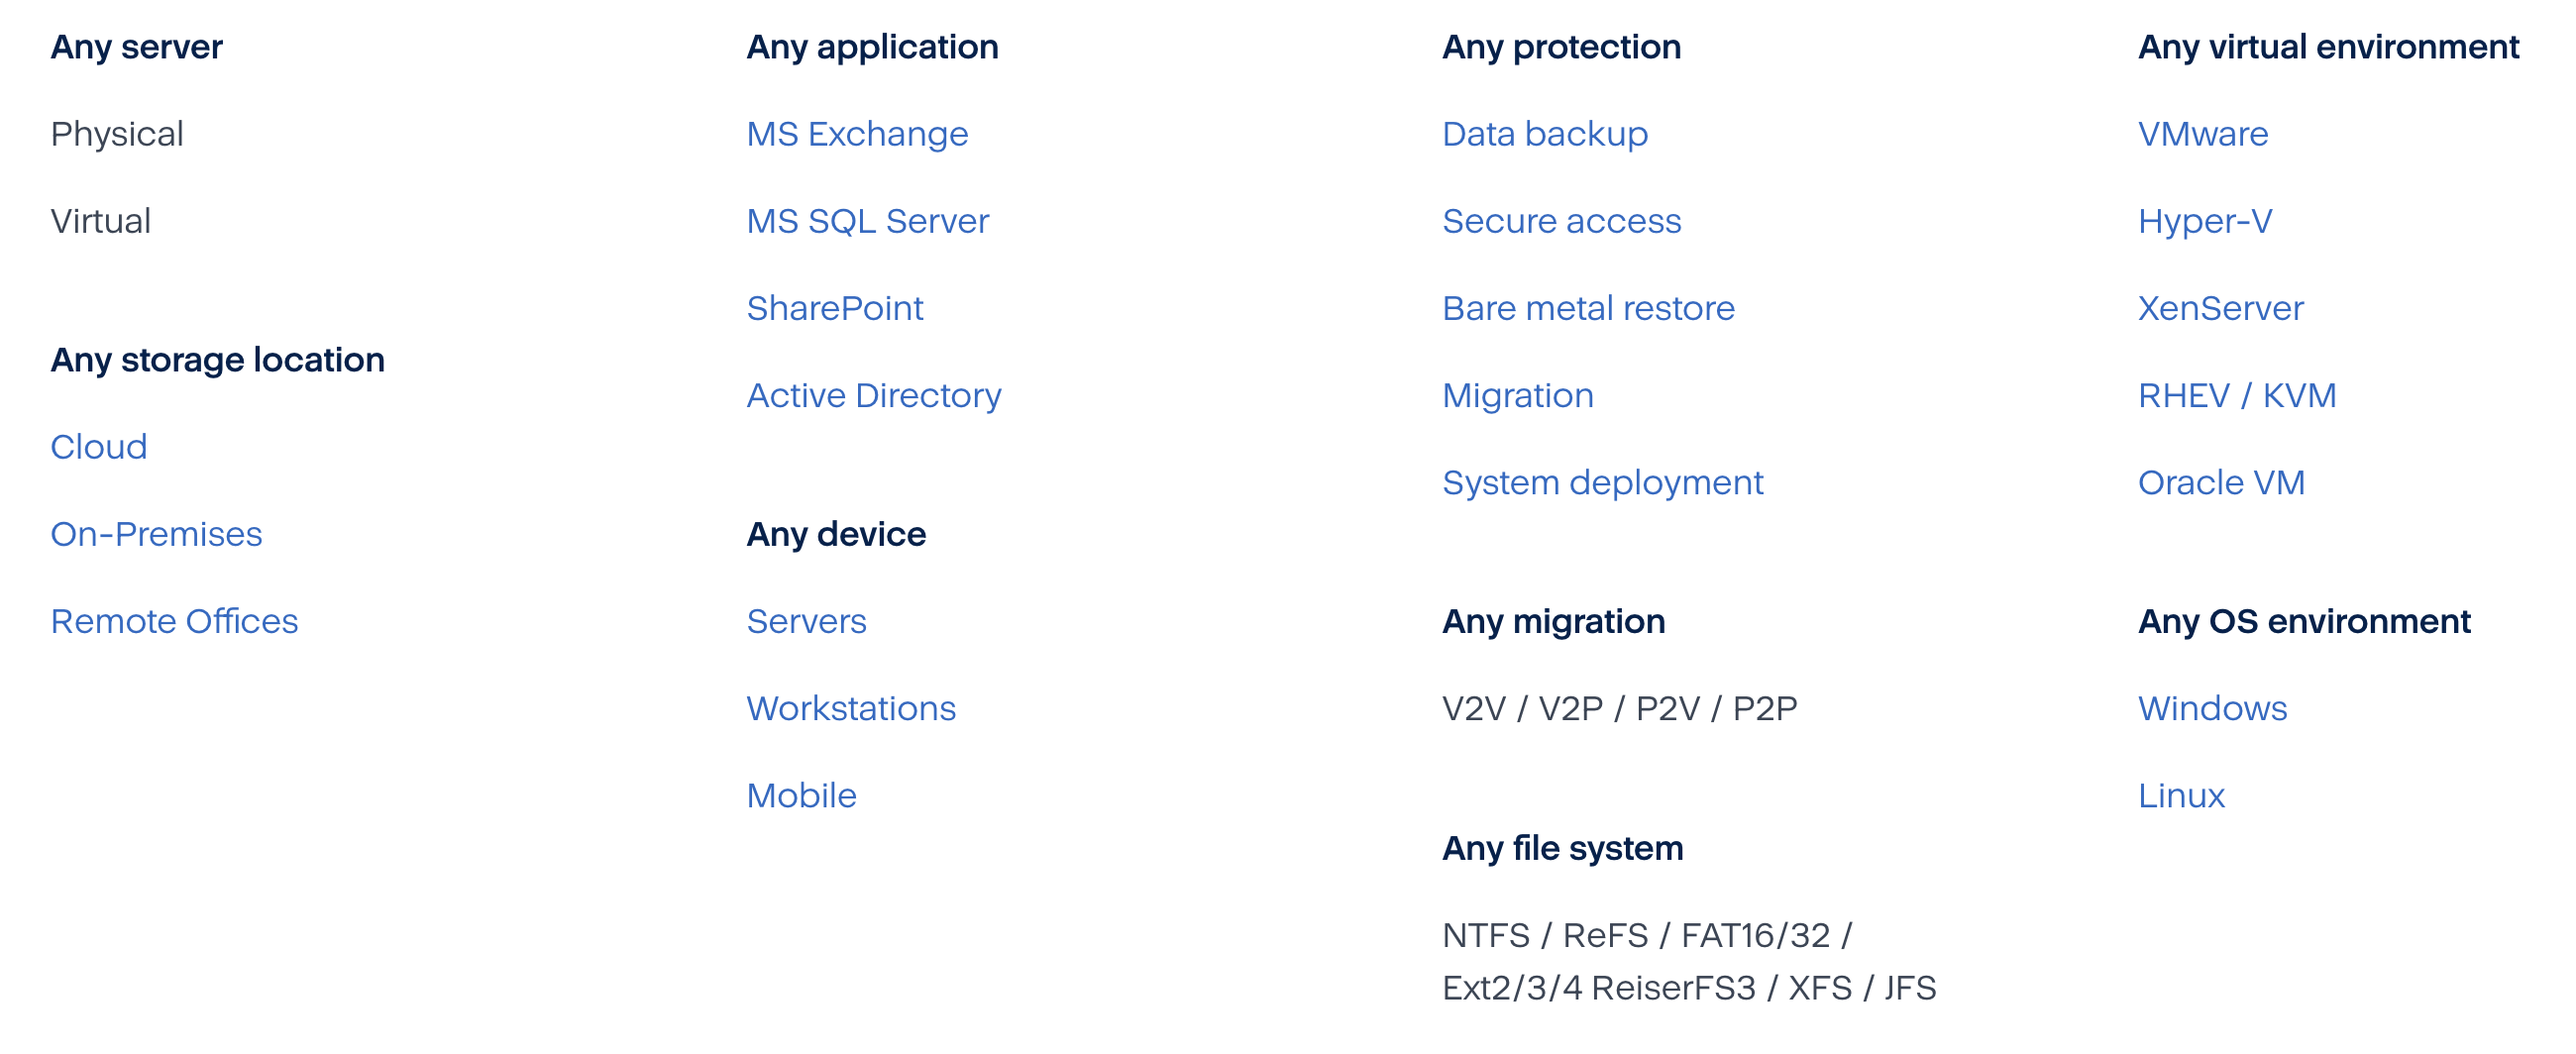The image size is (2576, 1054).
Task: Open the Migration link
Action: [1518, 396]
